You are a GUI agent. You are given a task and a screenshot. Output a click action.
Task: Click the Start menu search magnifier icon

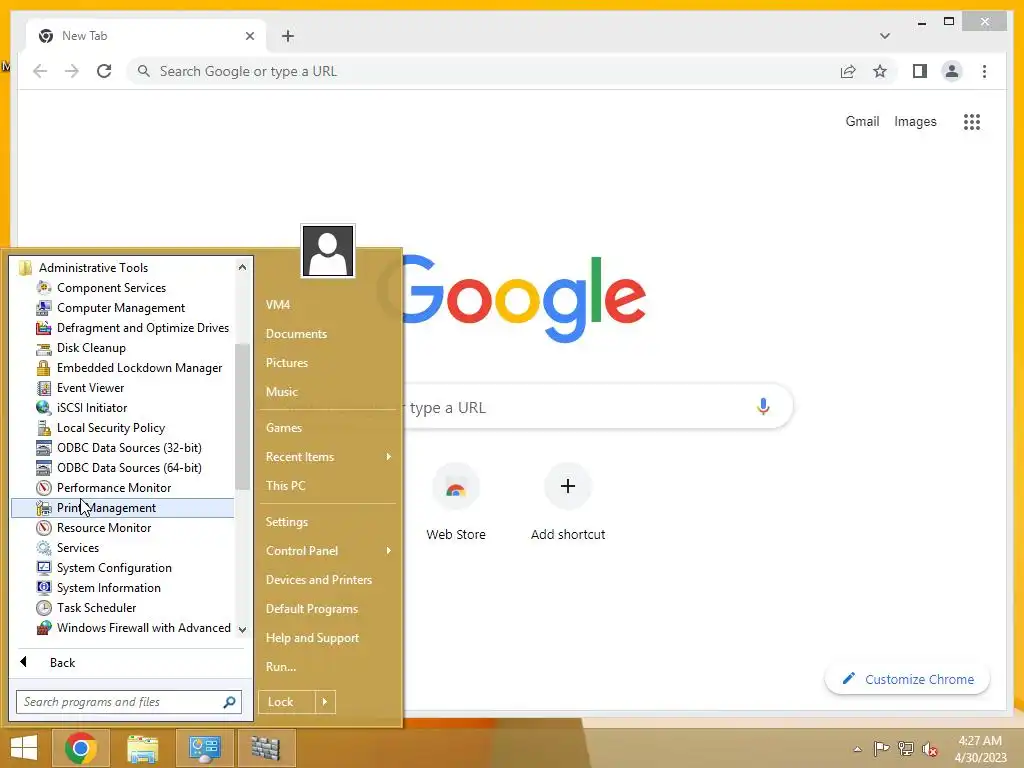click(x=229, y=702)
